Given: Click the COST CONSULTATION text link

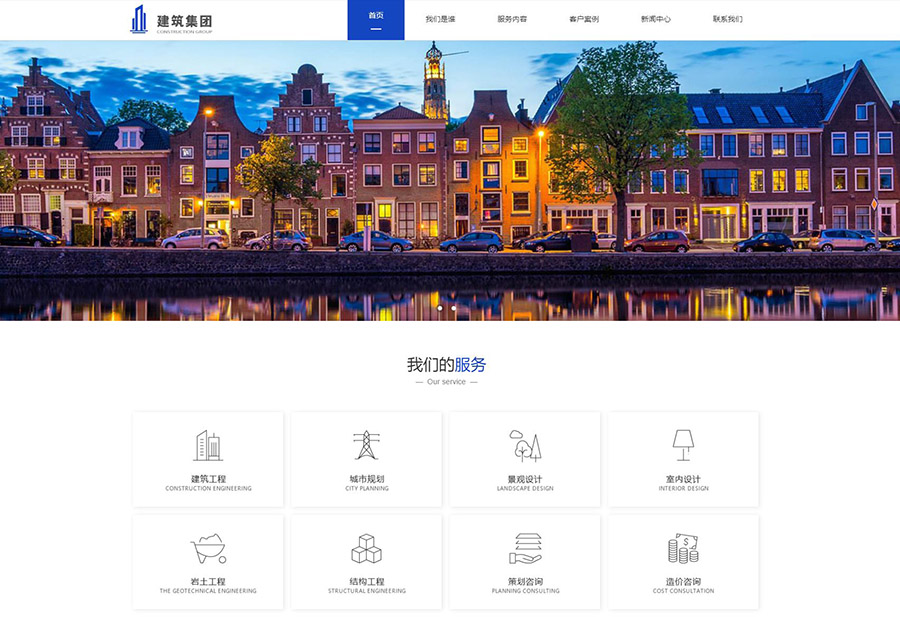Looking at the screenshot, I should click(x=683, y=591).
